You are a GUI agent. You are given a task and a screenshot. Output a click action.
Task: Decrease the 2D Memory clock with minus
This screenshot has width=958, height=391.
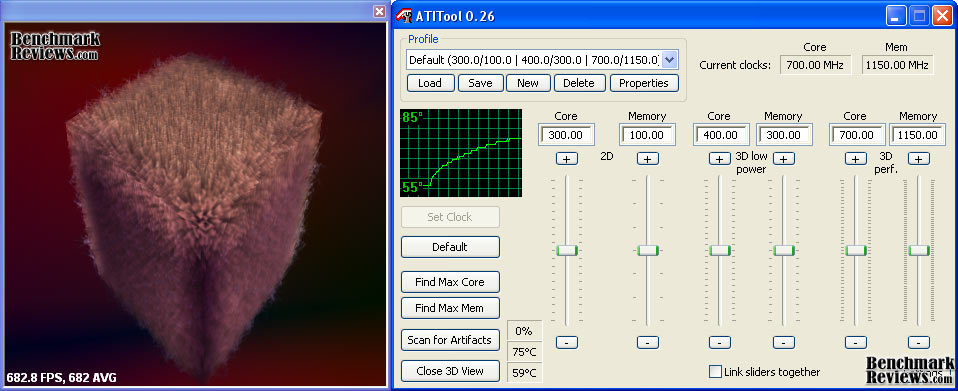648,342
